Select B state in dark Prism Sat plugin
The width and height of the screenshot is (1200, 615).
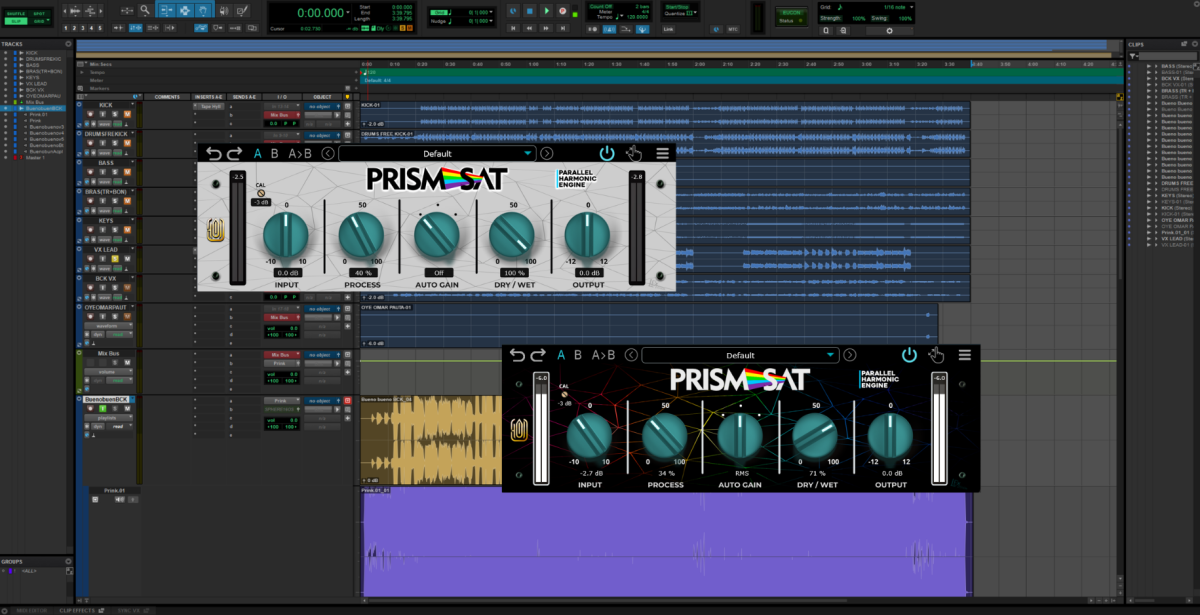coord(579,354)
